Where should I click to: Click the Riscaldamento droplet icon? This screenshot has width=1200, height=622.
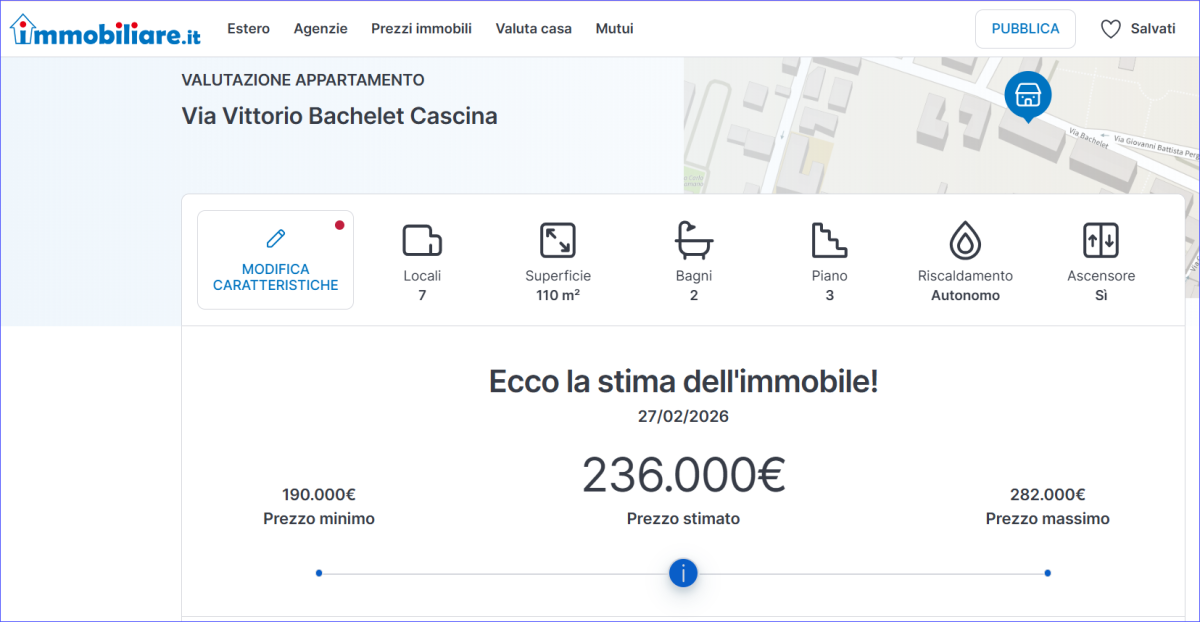coord(965,241)
